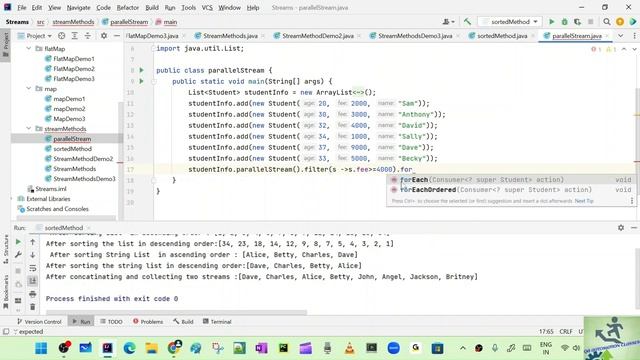Click Expand All icon in Project panel
640x360 pixels.
pyautogui.click(x=75, y=36)
